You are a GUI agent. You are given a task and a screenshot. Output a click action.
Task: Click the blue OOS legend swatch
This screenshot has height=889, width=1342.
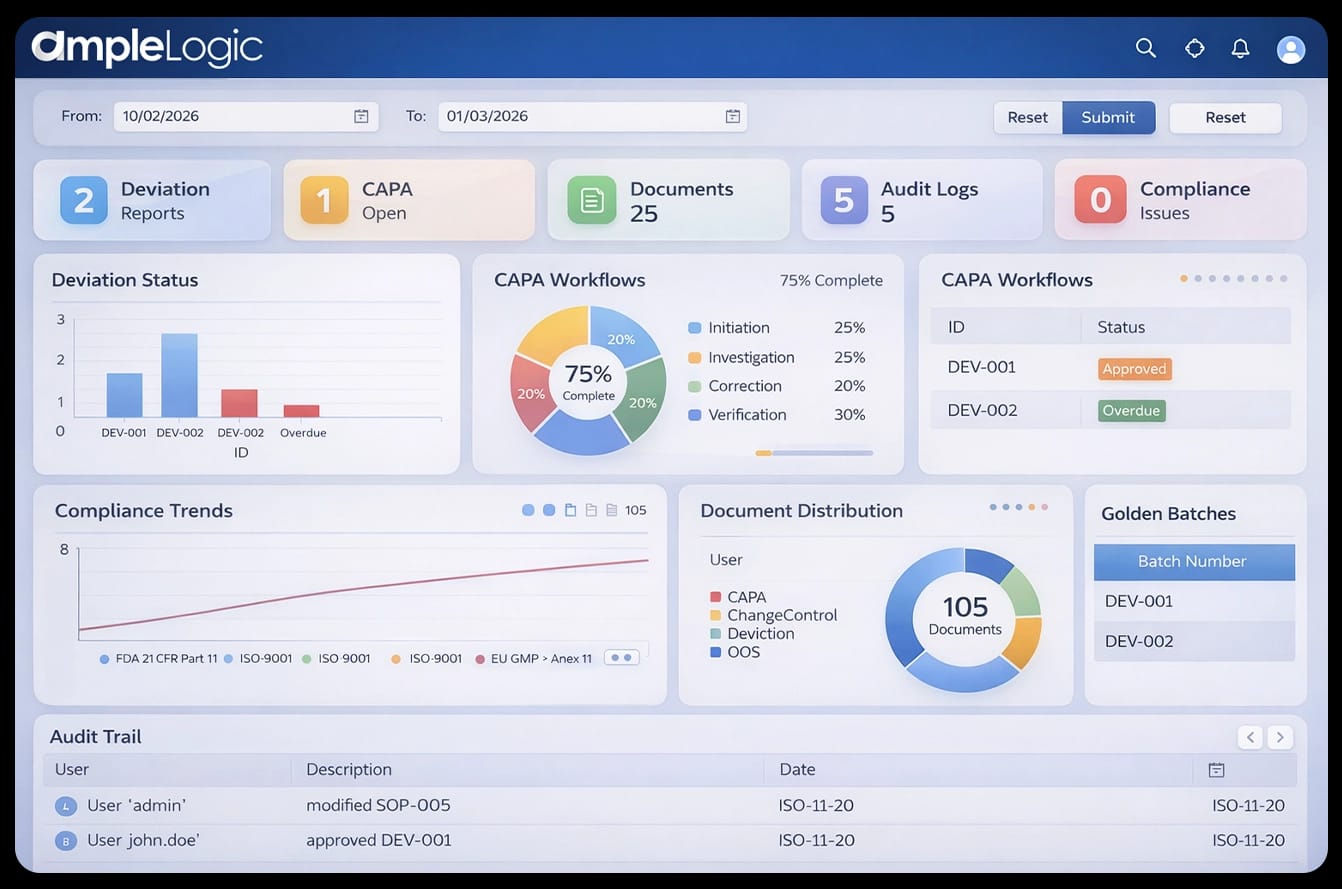click(x=715, y=652)
